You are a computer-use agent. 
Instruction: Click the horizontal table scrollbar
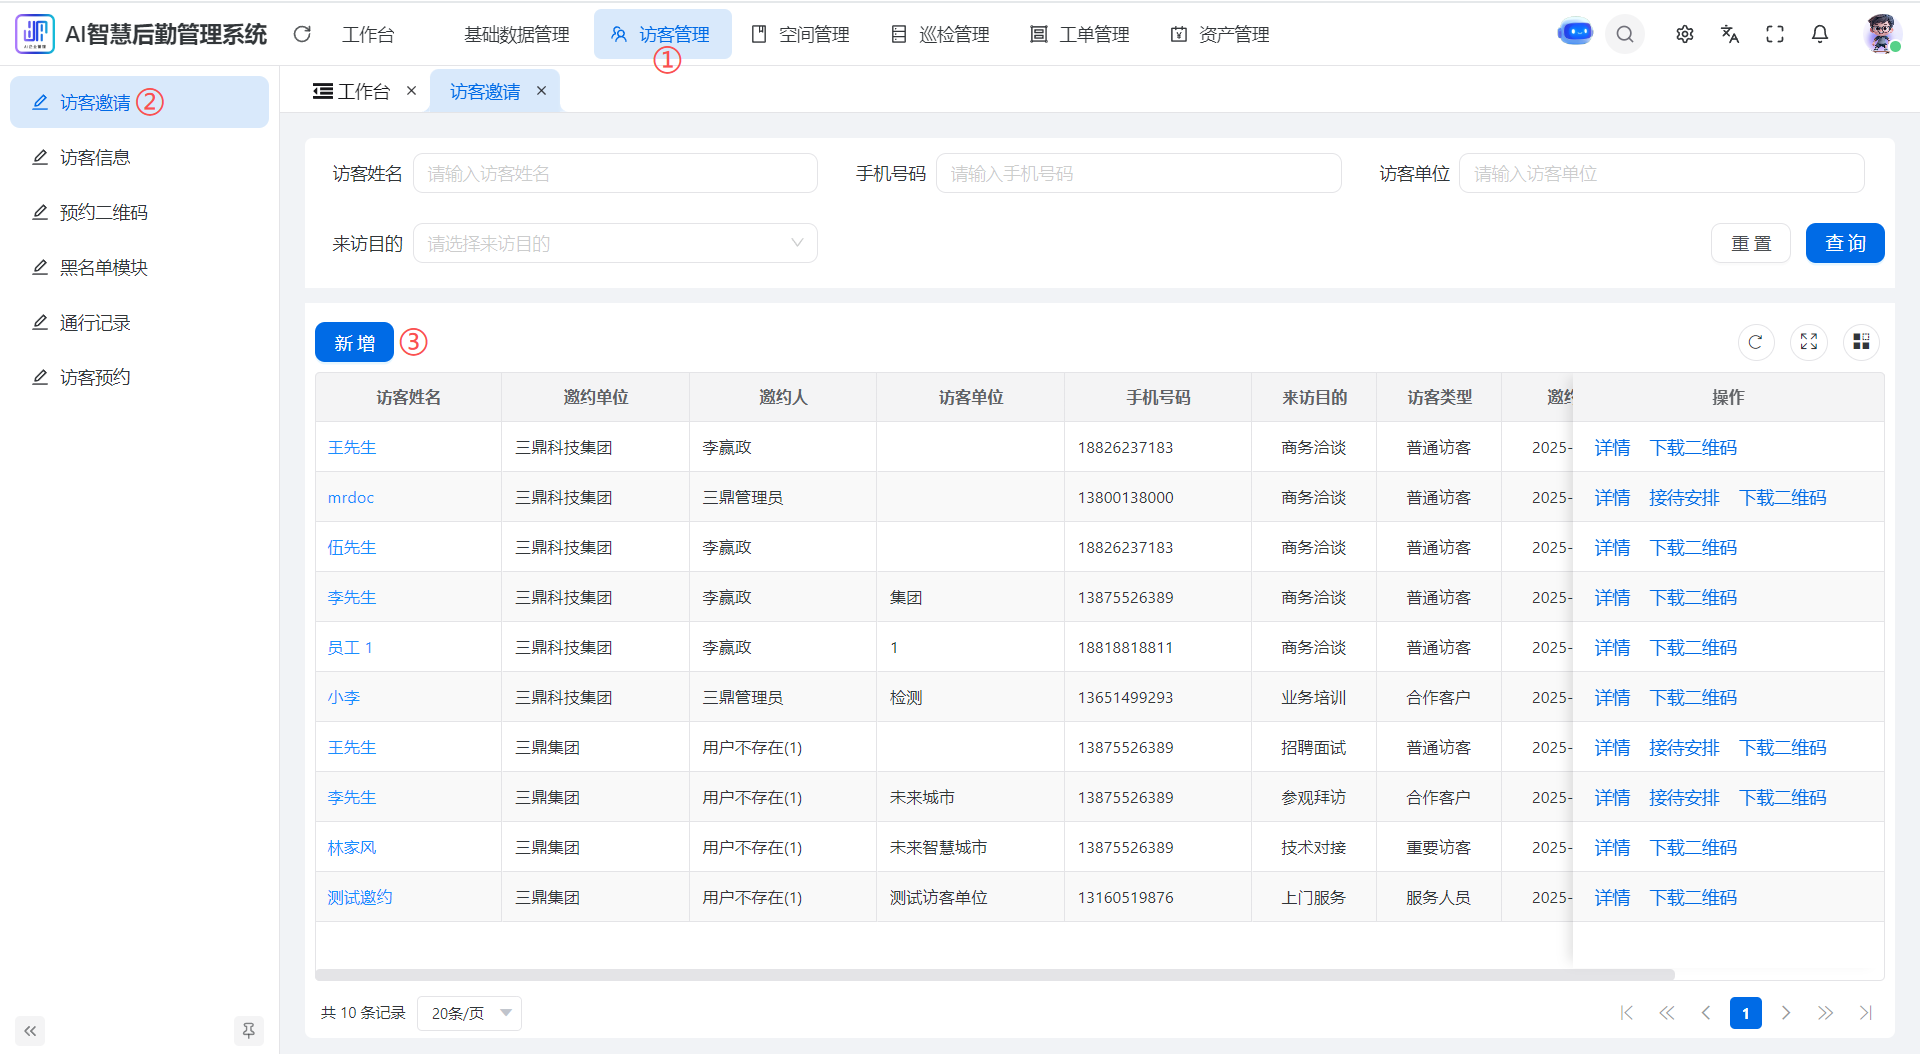pyautogui.click(x=994, y=974)
